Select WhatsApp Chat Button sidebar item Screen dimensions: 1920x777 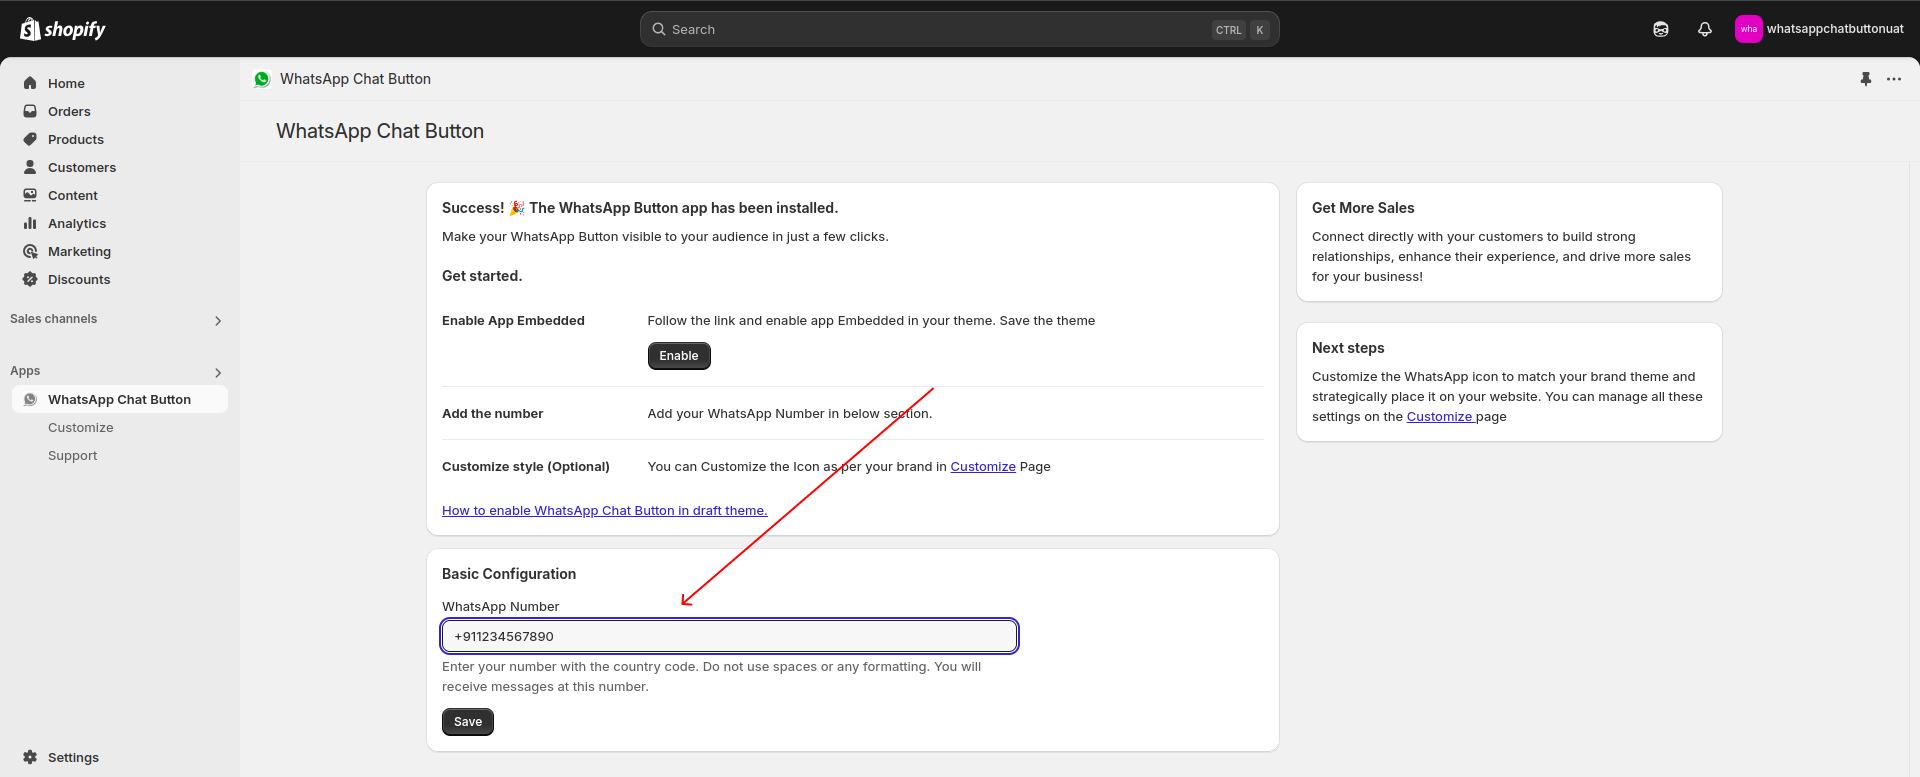click(x=120, y=399)
